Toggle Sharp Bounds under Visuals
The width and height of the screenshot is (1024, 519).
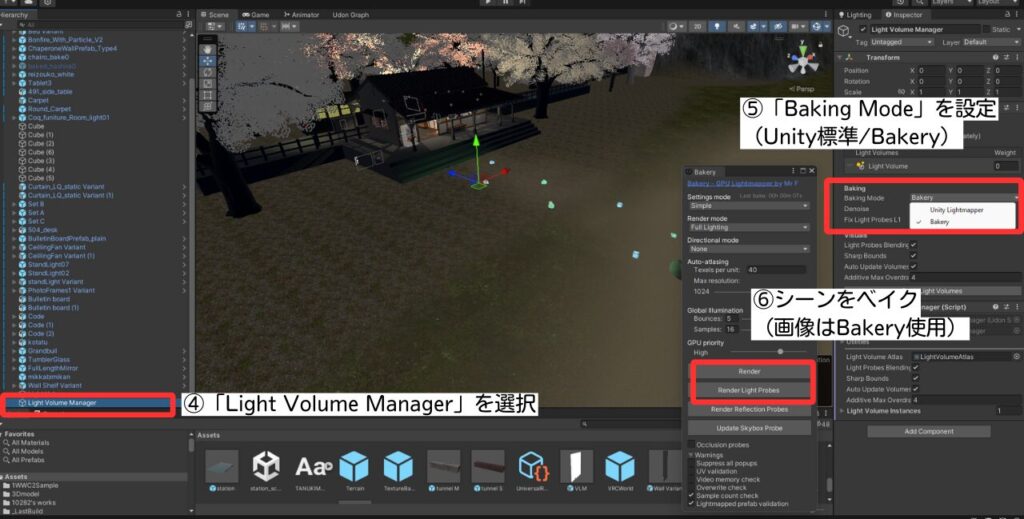[914, 256]
